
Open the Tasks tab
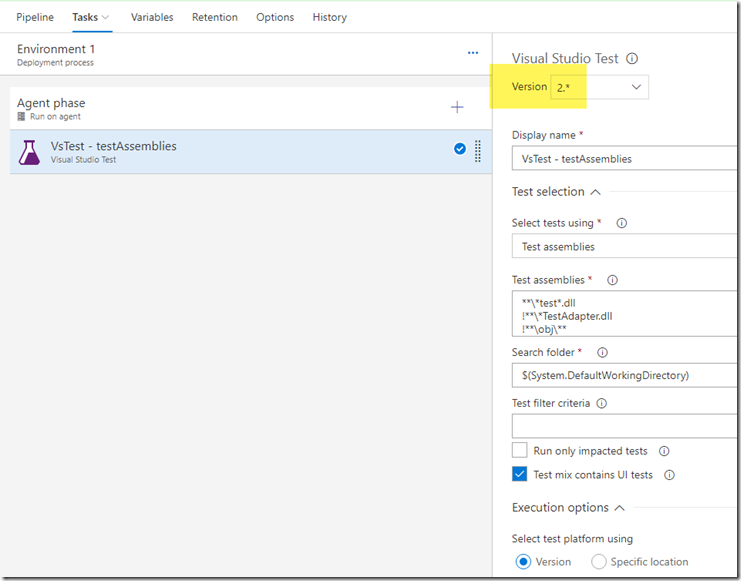click(x=85, y=17)
